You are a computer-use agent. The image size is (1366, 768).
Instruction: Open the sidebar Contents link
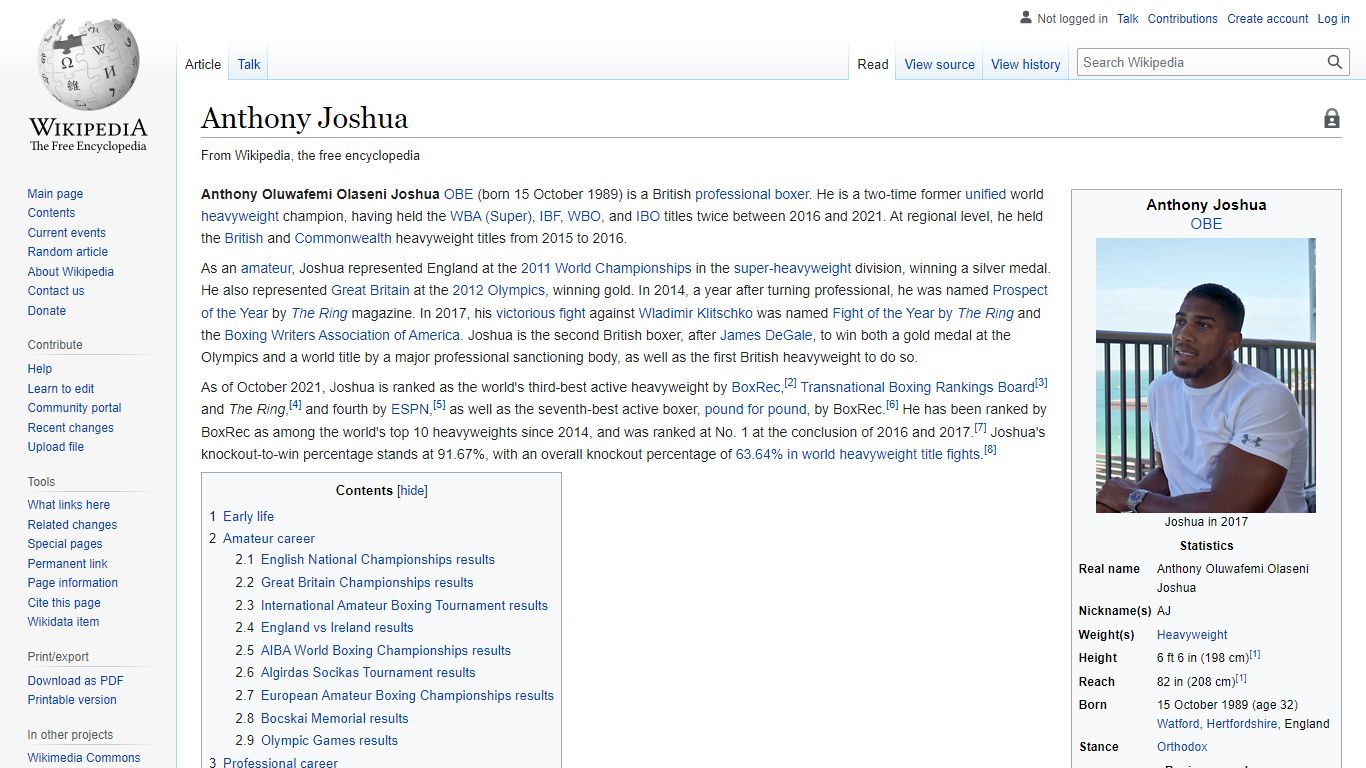pos(51,213)
